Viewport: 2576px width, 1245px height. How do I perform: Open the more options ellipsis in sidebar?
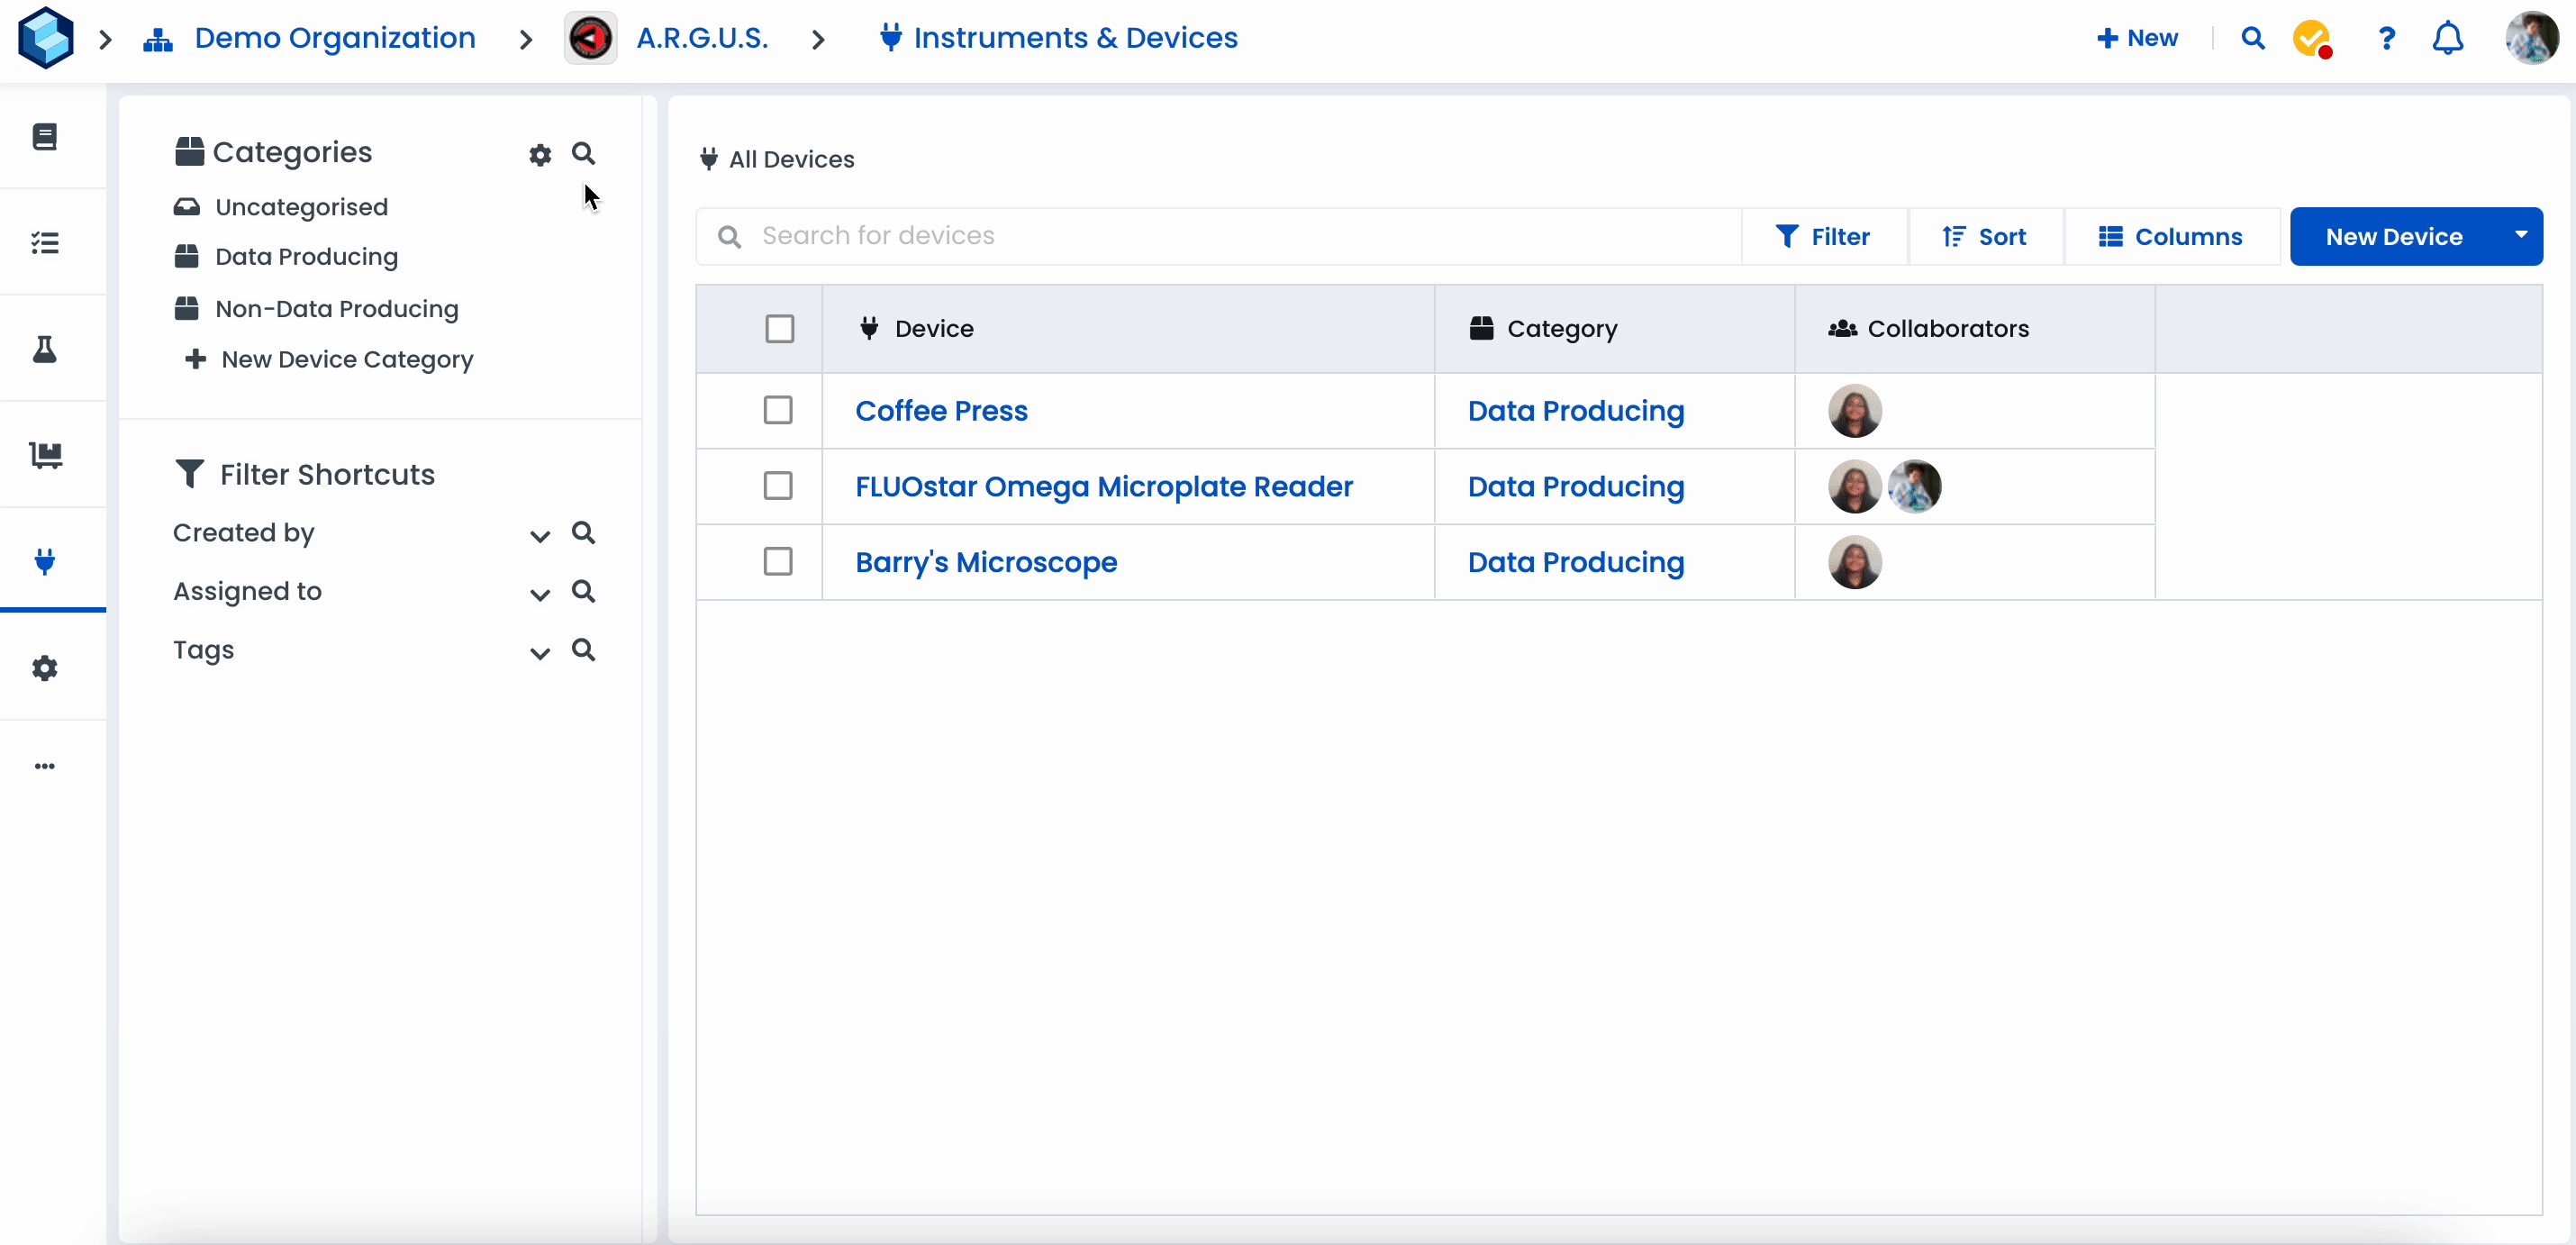point(45,766)
